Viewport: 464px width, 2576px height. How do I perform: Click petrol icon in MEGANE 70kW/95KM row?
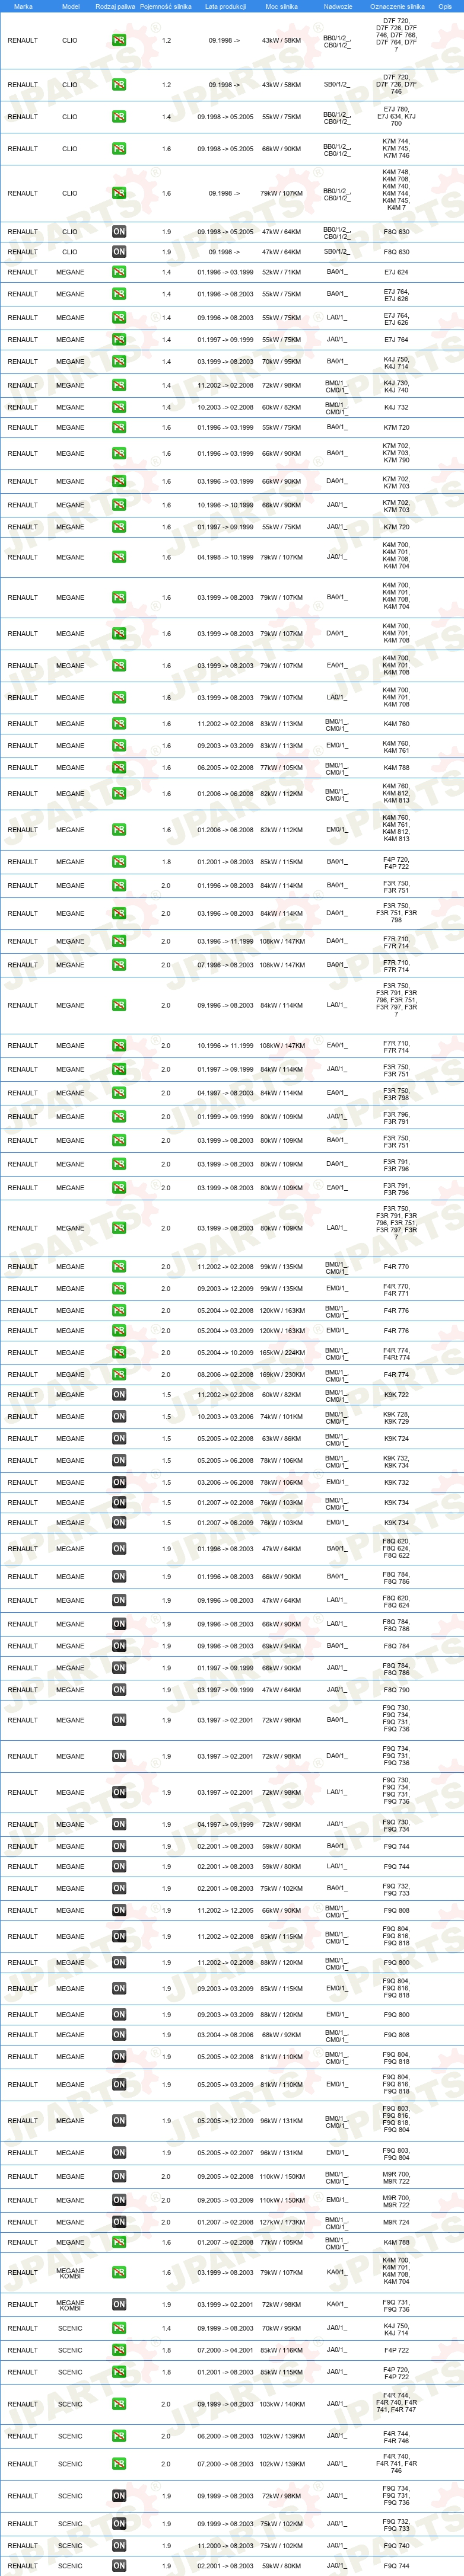pyautogui.click(x=119, y=362)
